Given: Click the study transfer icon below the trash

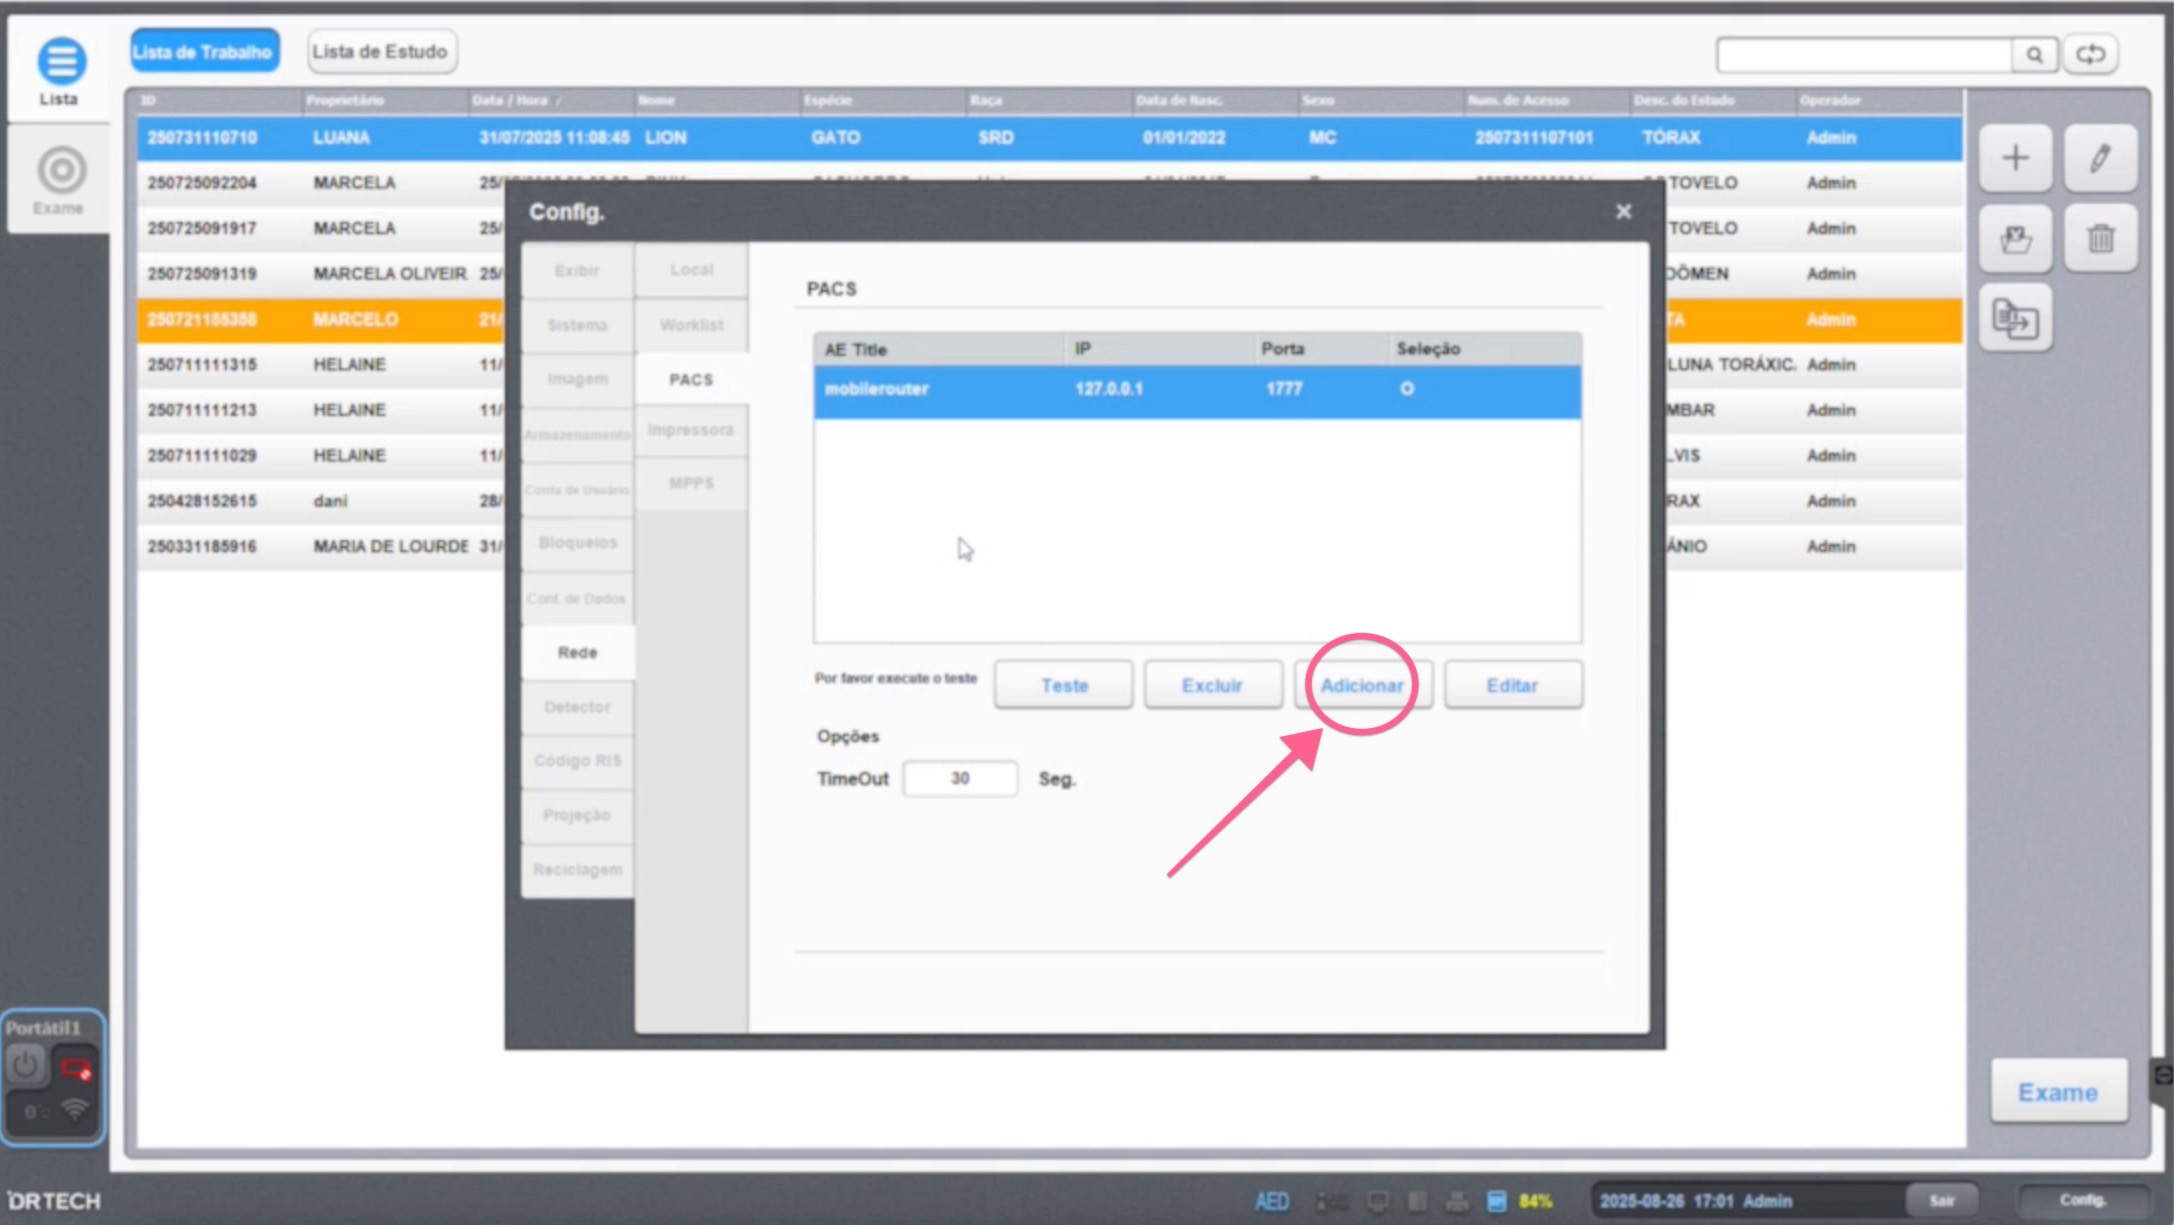Looking at the screenshot, I should pyautogui.click(x=2015, y=317).
